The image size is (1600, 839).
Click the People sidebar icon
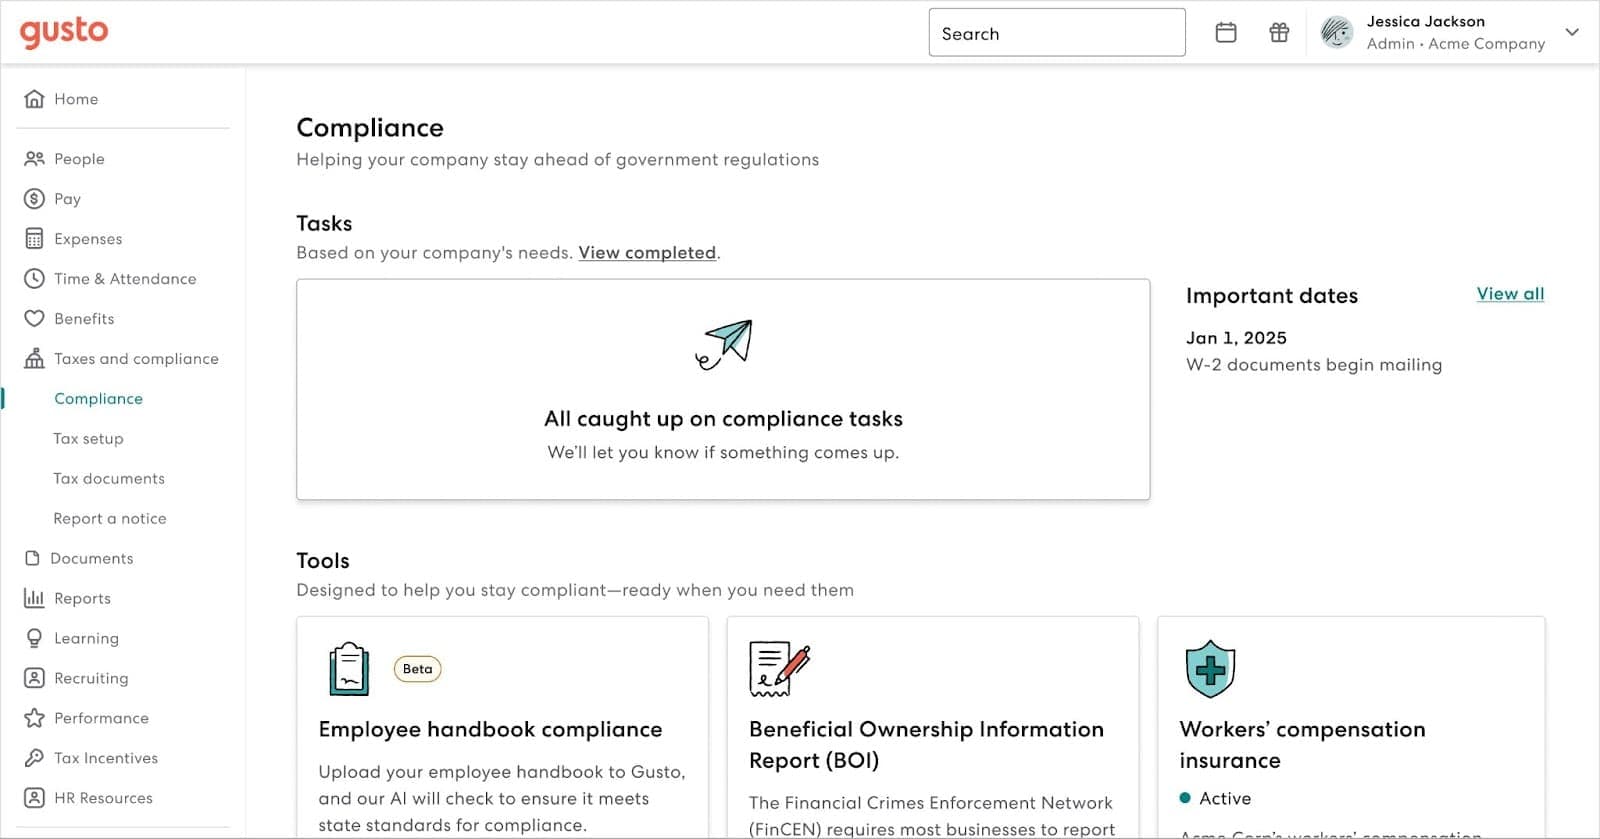[x=34, y=159]
